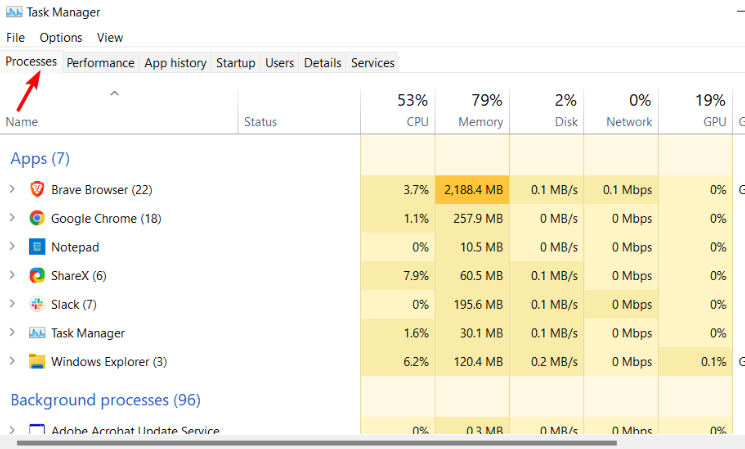
Task: Select the Slack (7) row name
Action: (x=74, y=305)
